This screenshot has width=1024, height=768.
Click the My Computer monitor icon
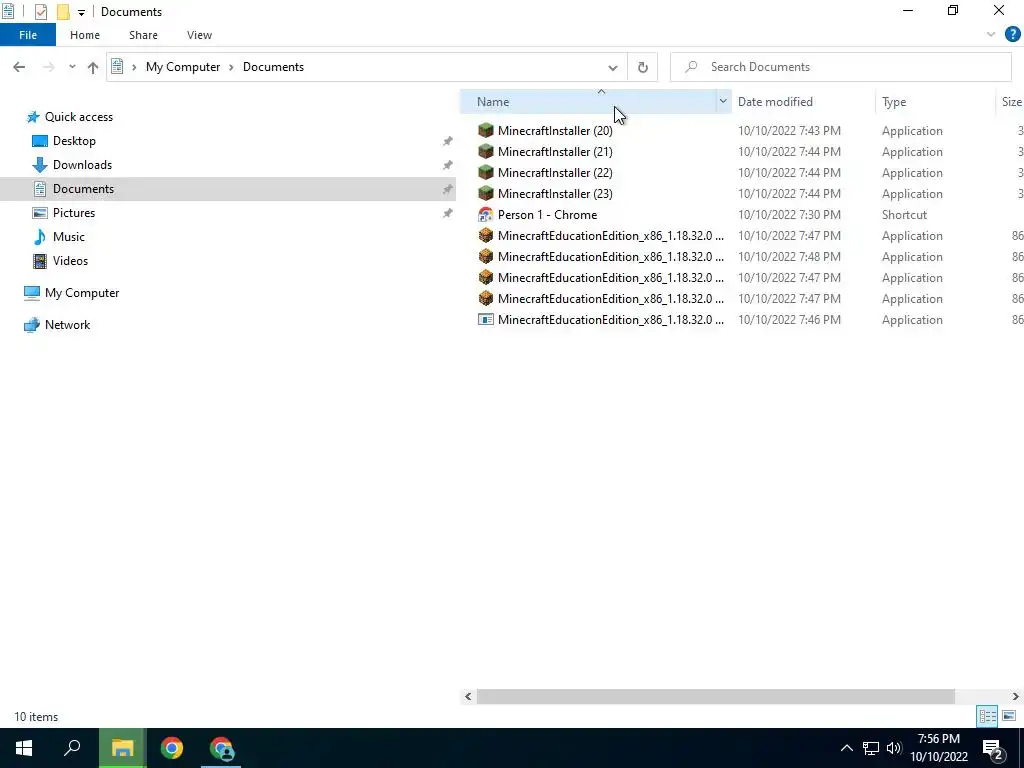(31, 293)
